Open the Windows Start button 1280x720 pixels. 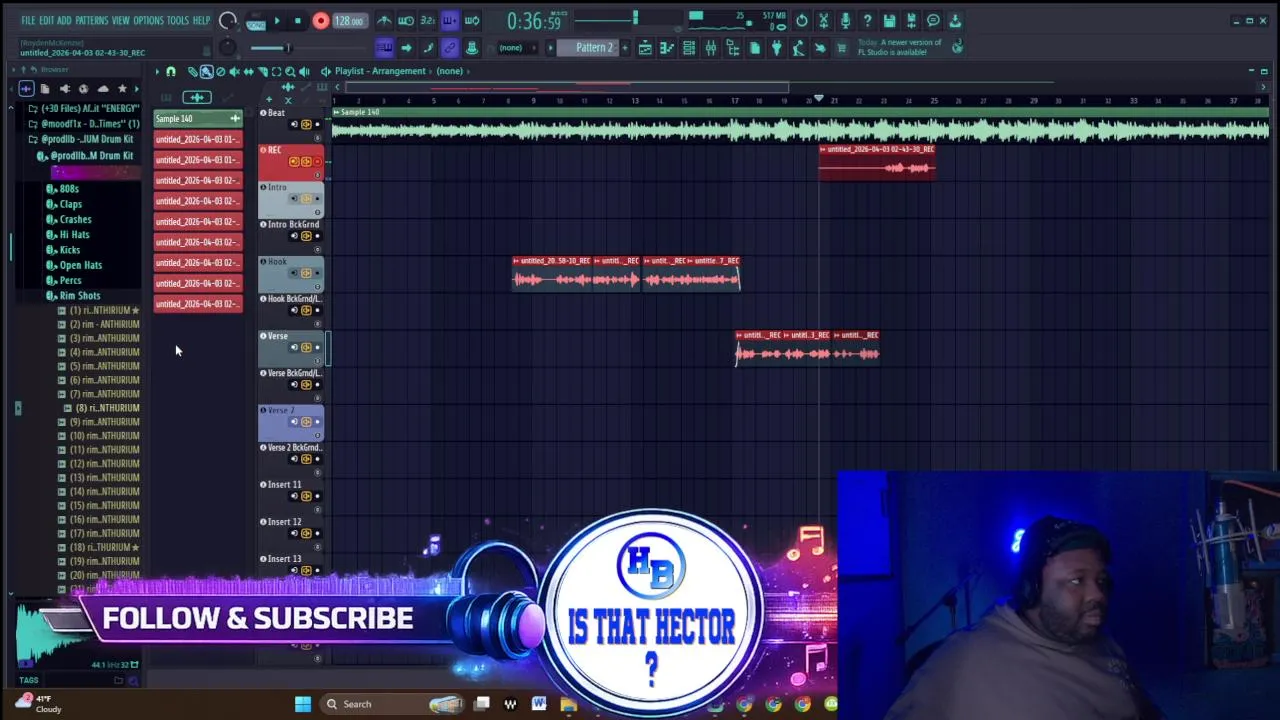pos(303,704)
